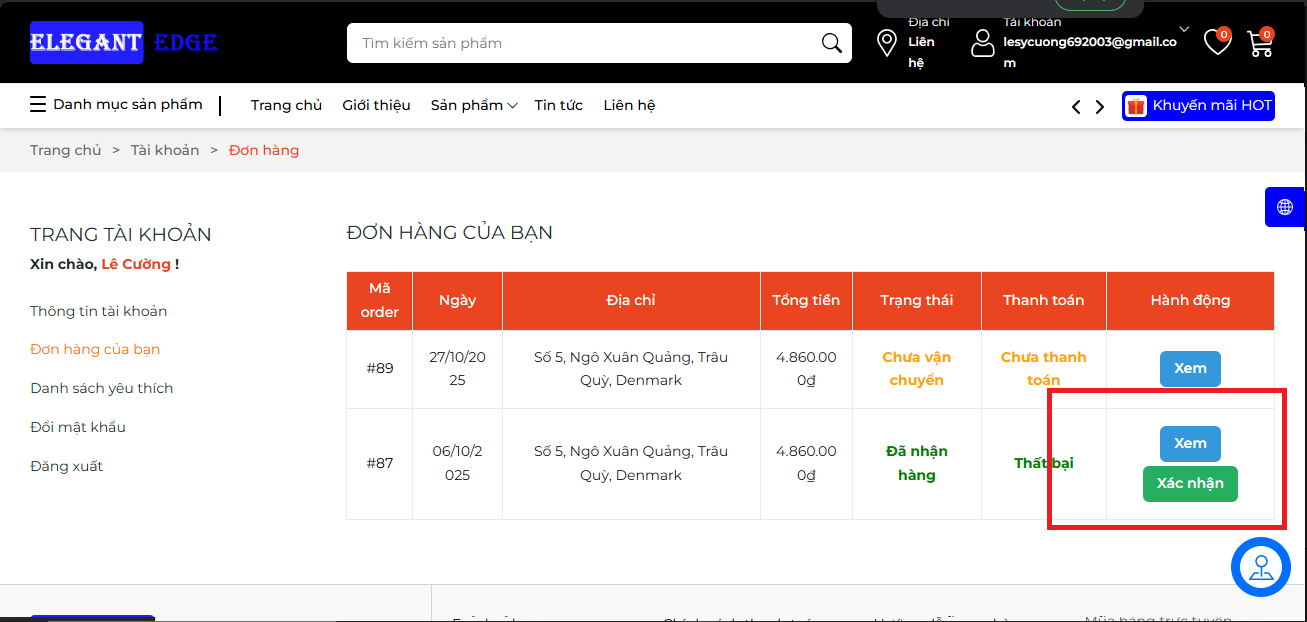Click the location pin icon

coord(886,43)
